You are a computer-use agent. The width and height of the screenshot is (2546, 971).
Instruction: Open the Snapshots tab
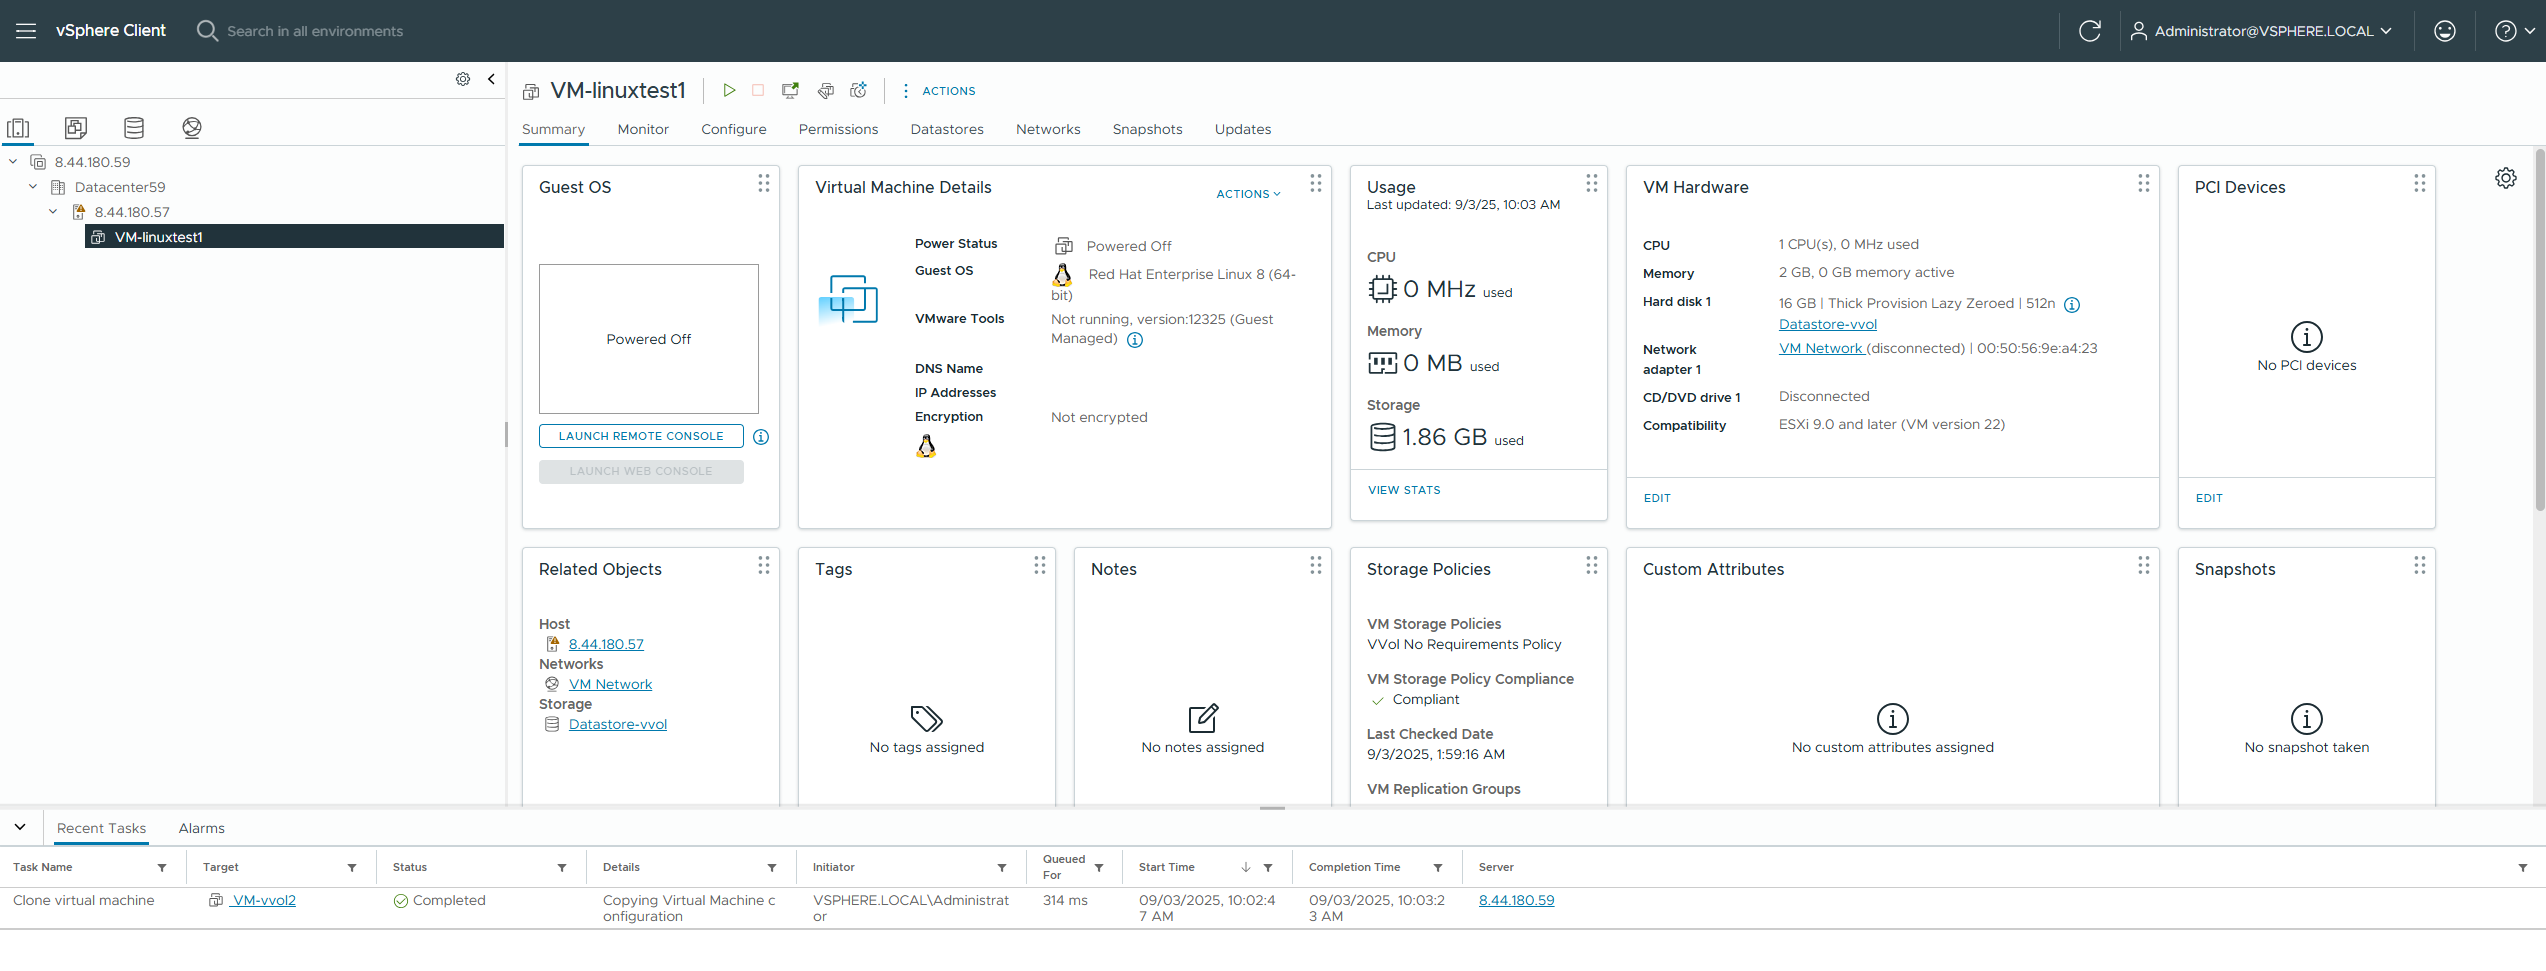click(x=1147, y=129)
